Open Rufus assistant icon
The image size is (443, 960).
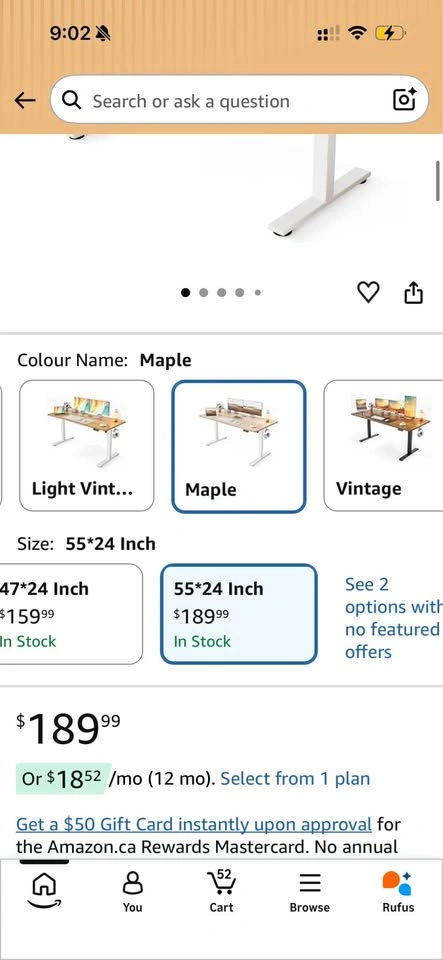pos(398,891)
